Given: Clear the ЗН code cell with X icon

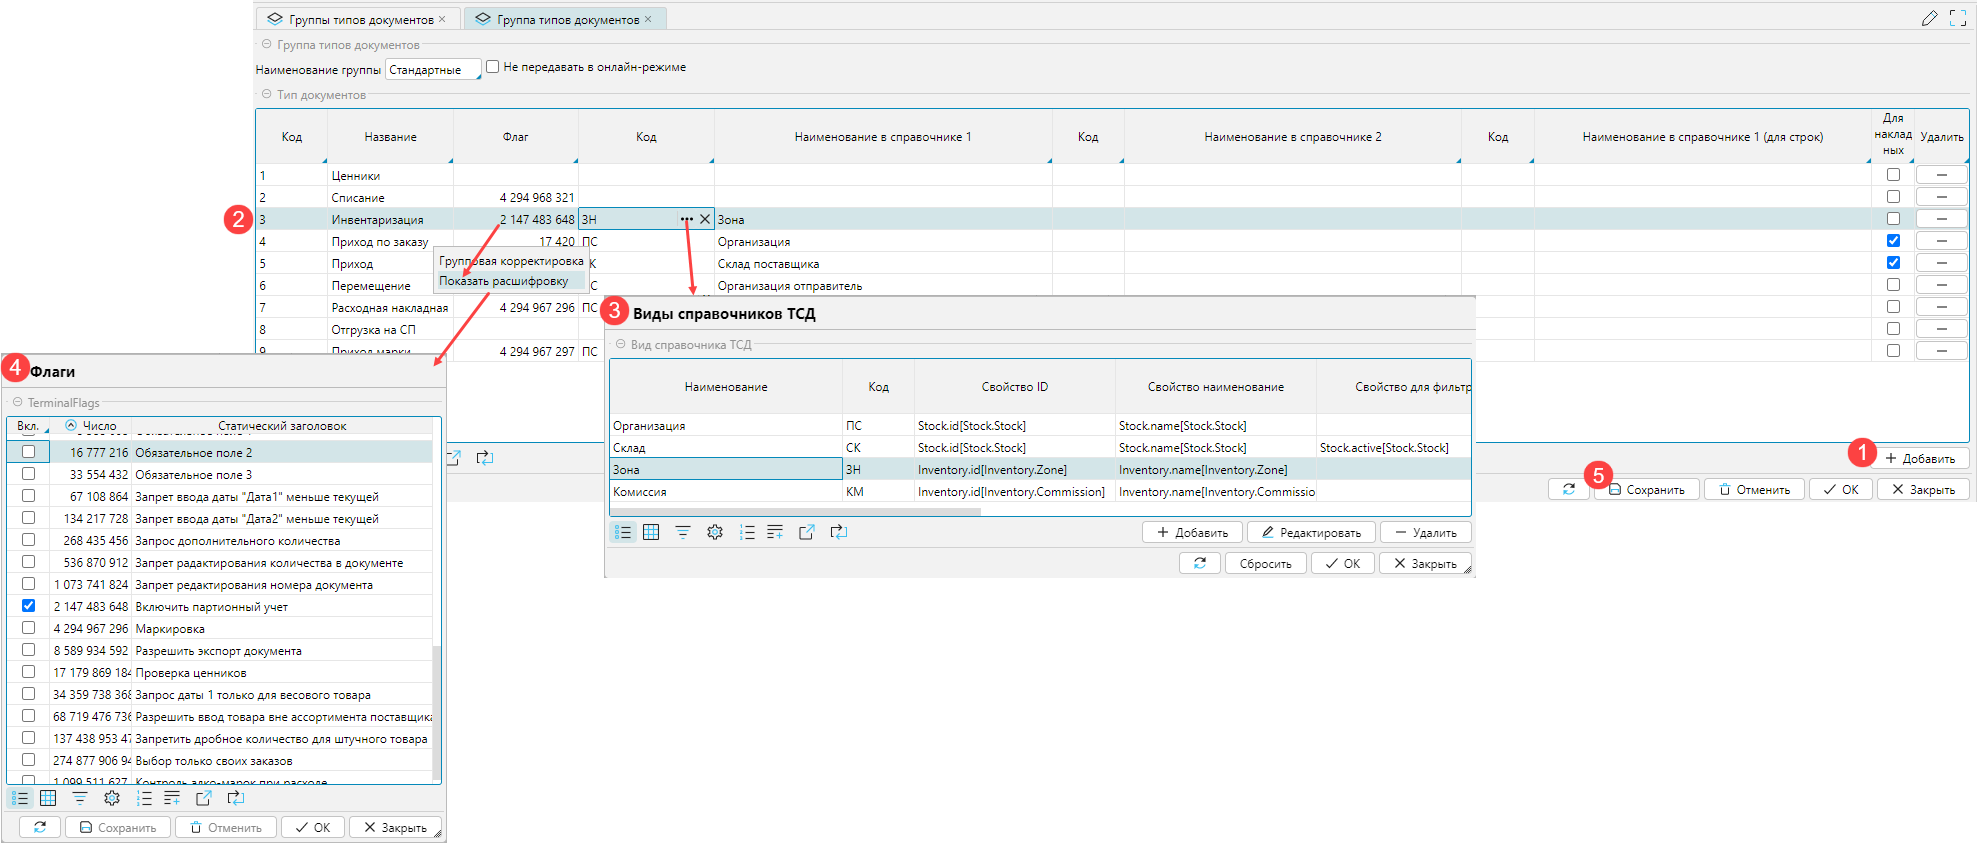Looking at the screenshot, I should pos(705,219).
